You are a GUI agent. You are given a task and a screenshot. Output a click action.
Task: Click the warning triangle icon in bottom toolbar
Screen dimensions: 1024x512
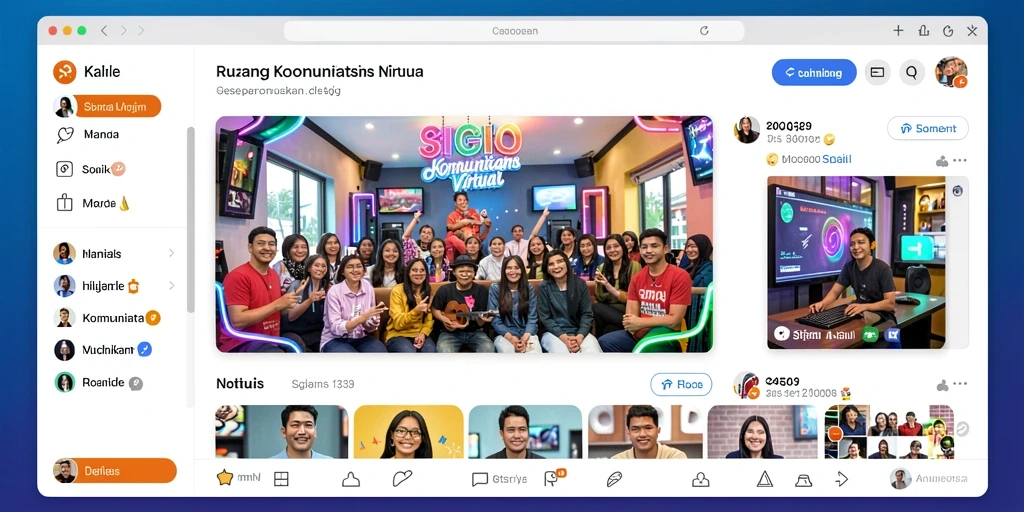coord(765,479)
